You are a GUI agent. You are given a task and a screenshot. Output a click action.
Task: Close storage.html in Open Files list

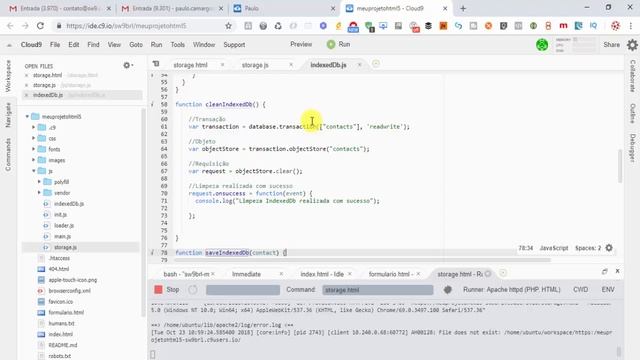(x=27, y=75)
